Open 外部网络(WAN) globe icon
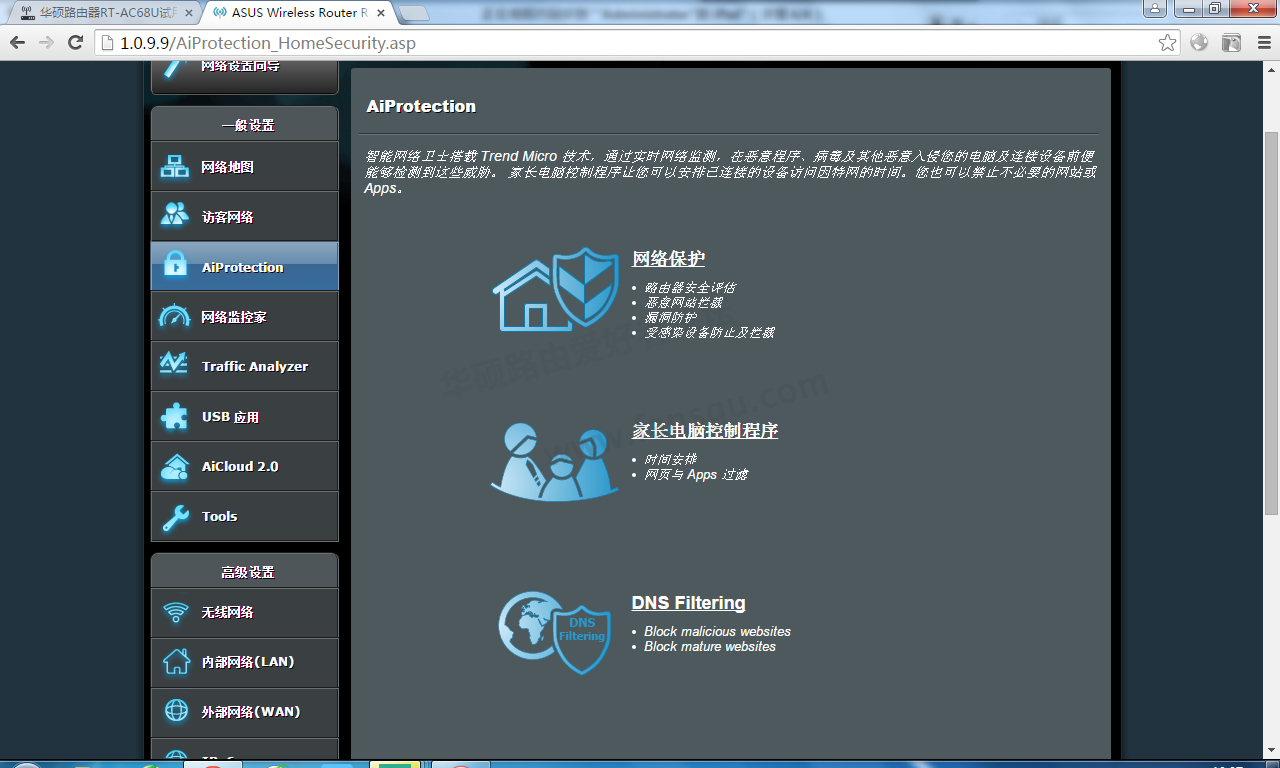Image resolution: width=1280 pixels, height=768 pixels. (176, 711)
